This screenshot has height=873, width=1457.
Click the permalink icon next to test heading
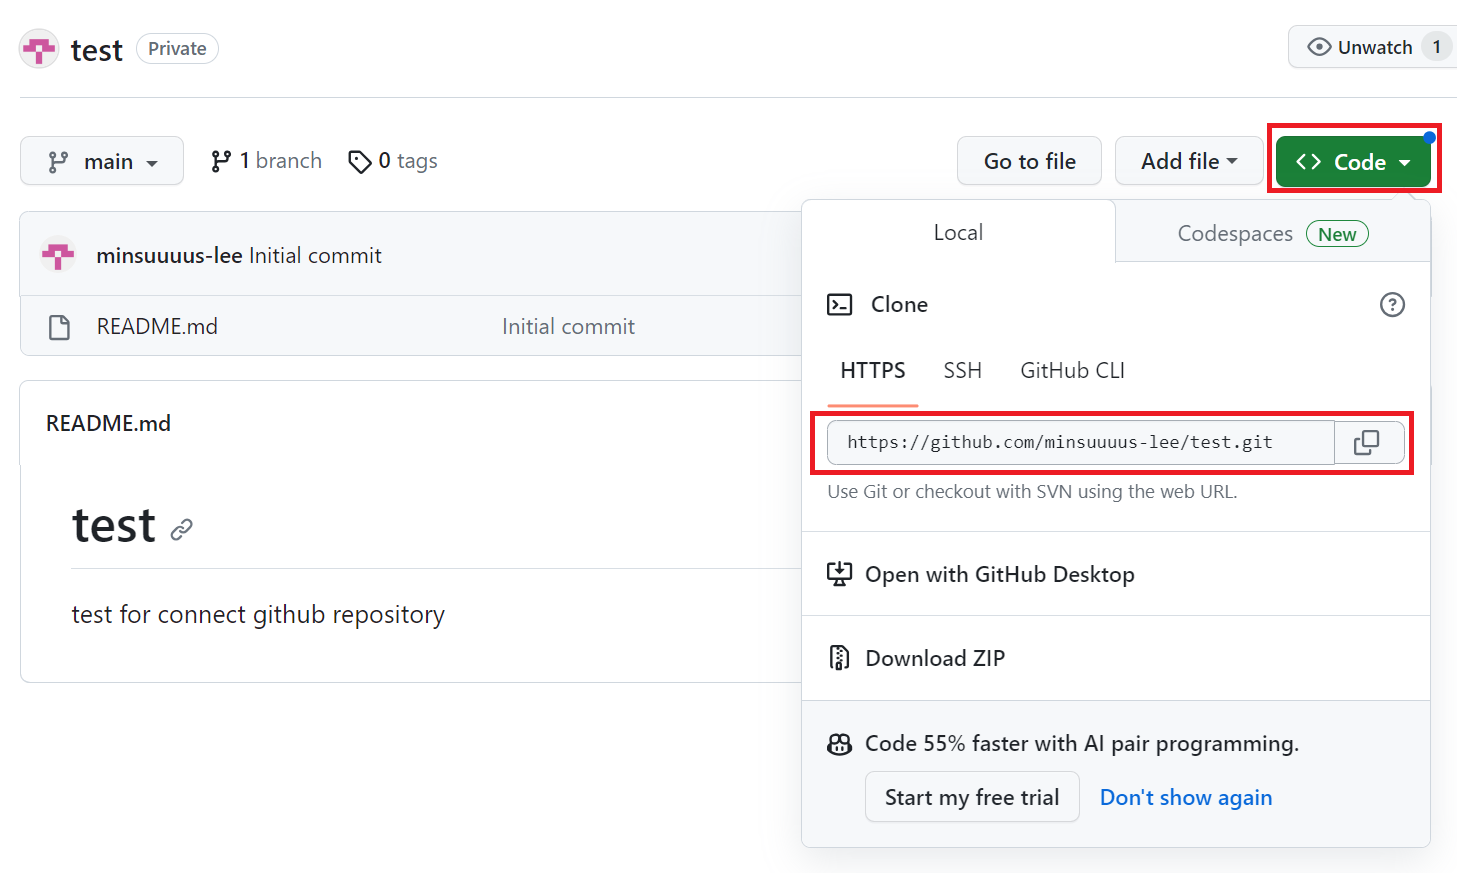point(181,529)
